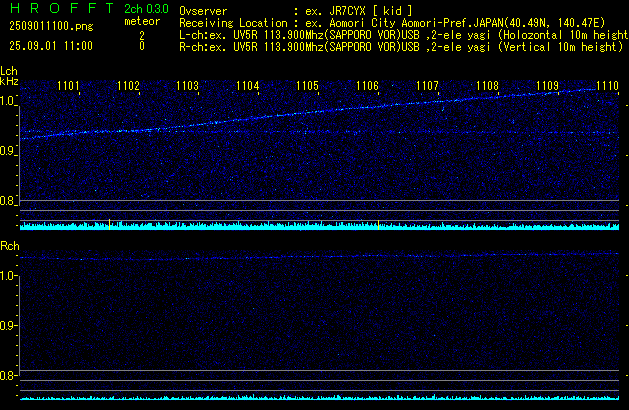629x410 pixels.
Task: Click the 0.9 frequency label in Rch
Action: 7,325
